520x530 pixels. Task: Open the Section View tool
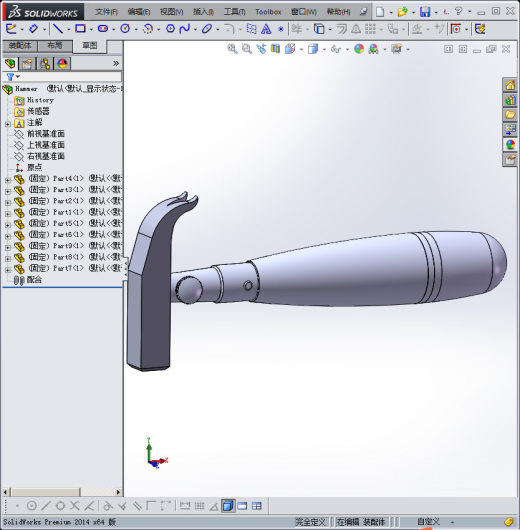276,49
